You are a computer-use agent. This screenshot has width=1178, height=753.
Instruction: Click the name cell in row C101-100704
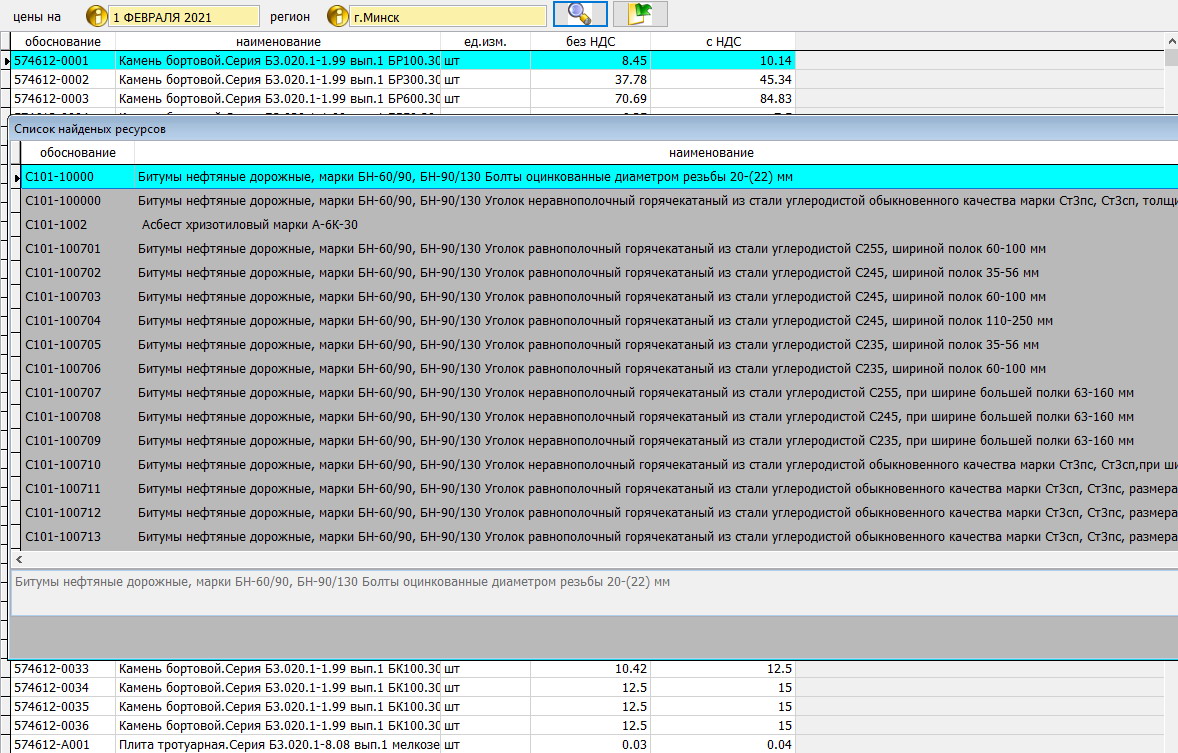(657, 321)
